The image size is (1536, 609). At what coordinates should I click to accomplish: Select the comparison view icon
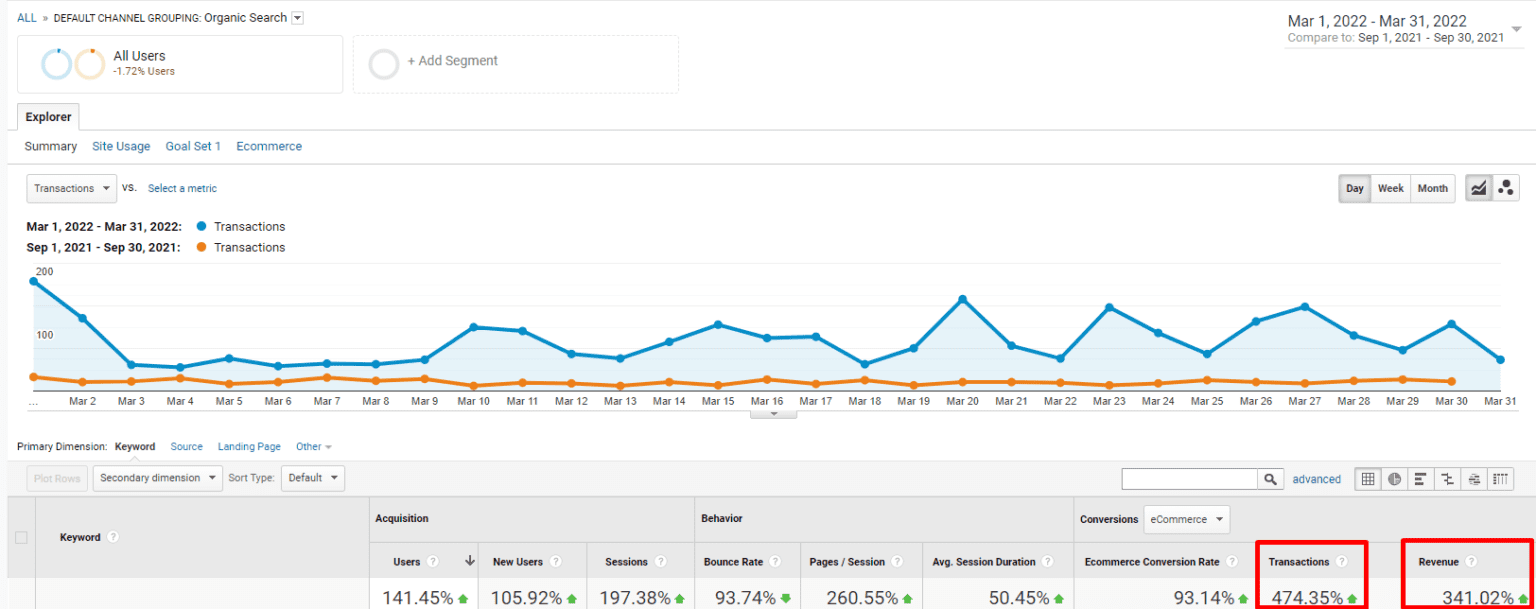point(1447,479)
